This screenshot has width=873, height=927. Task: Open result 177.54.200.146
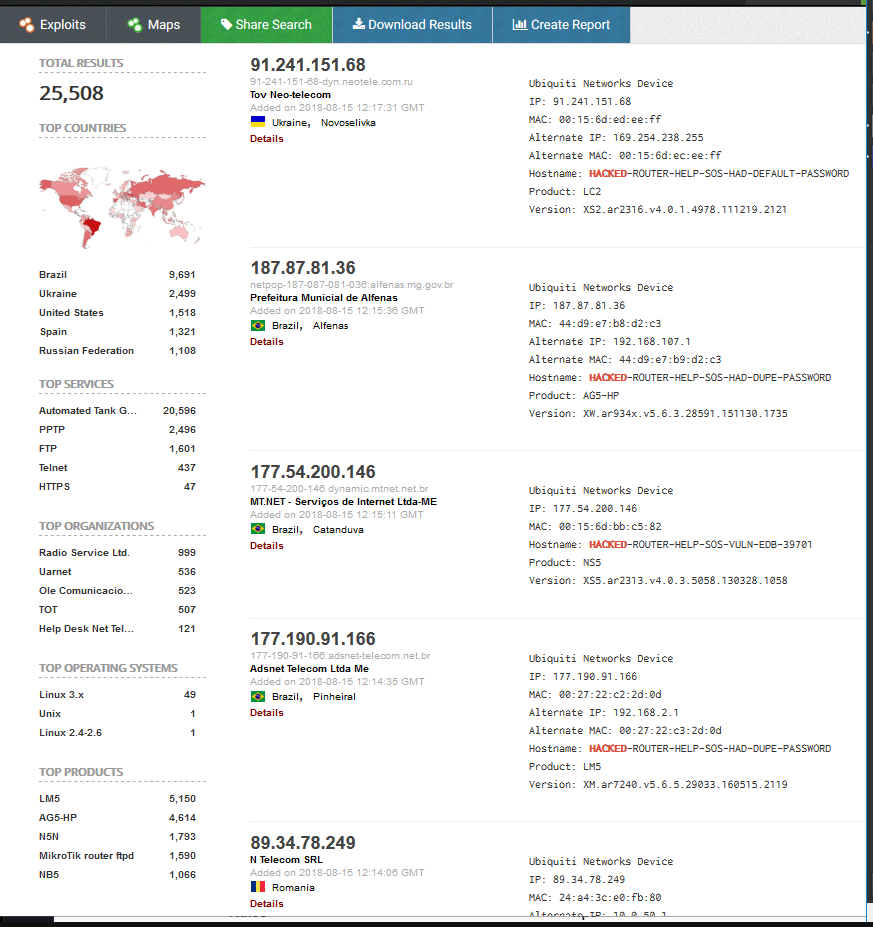point(313,472)
